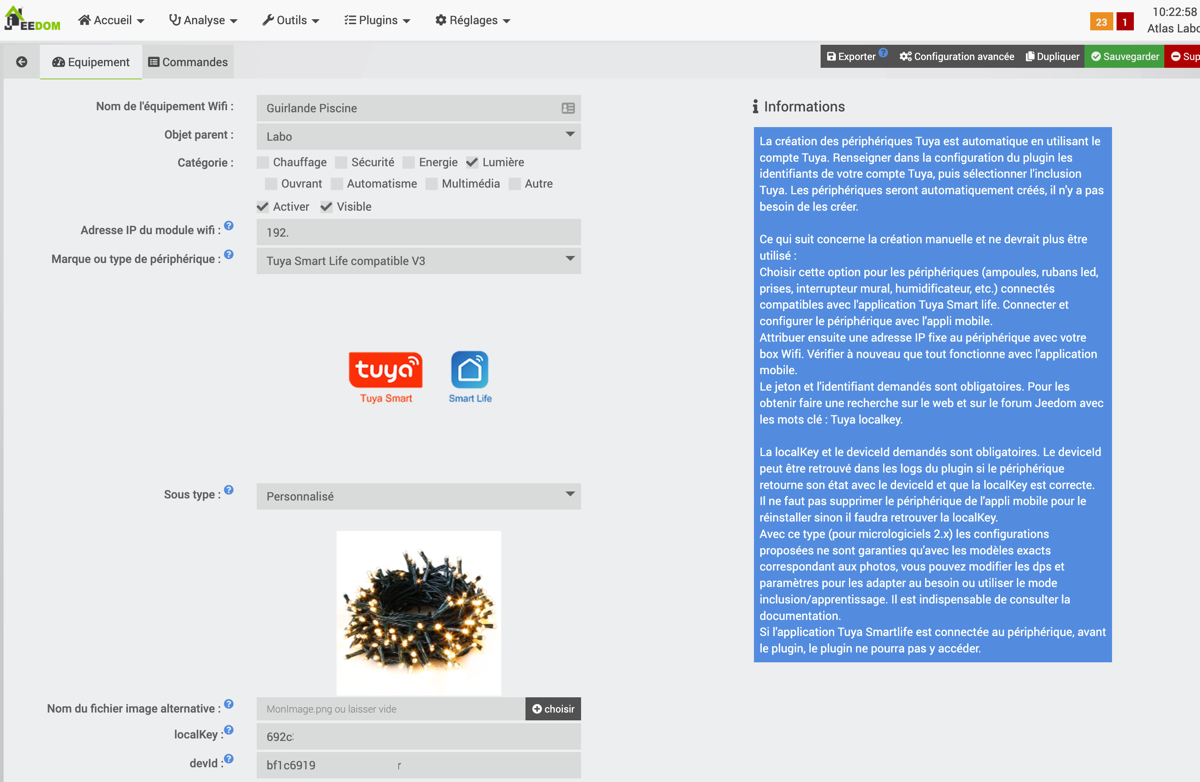This screenshot has height=782, width=1200.
Task: Click the Adresse IP du module wifi field
Action: click(x=418, y=232)
